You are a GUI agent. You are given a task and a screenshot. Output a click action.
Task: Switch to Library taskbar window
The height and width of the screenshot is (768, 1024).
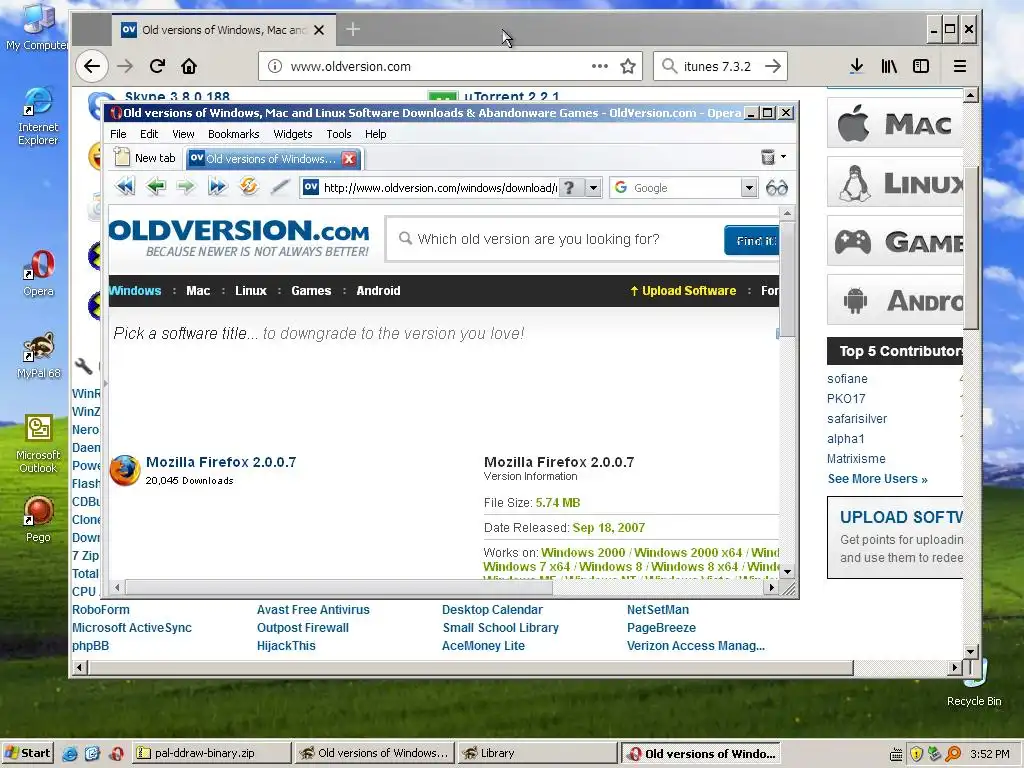tap(537, 753)
